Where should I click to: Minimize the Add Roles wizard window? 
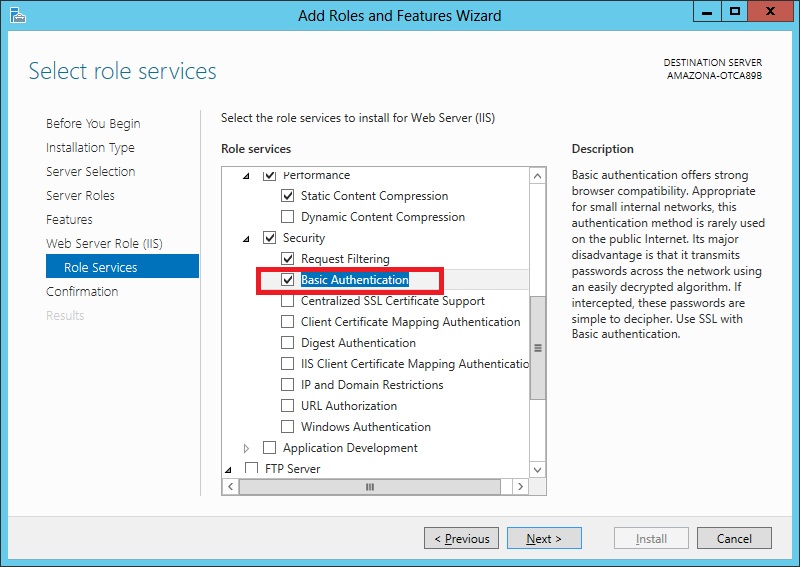(707, 12)
